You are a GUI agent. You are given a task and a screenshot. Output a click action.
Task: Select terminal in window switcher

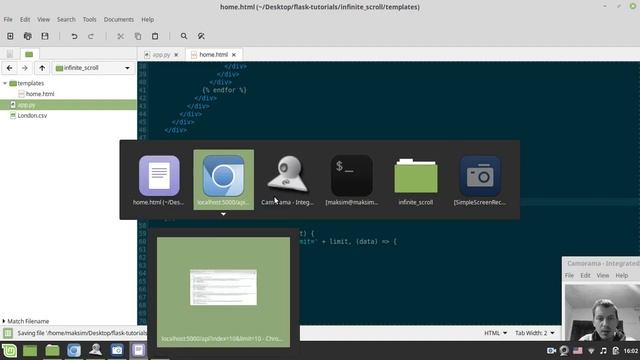coord(351,180)
